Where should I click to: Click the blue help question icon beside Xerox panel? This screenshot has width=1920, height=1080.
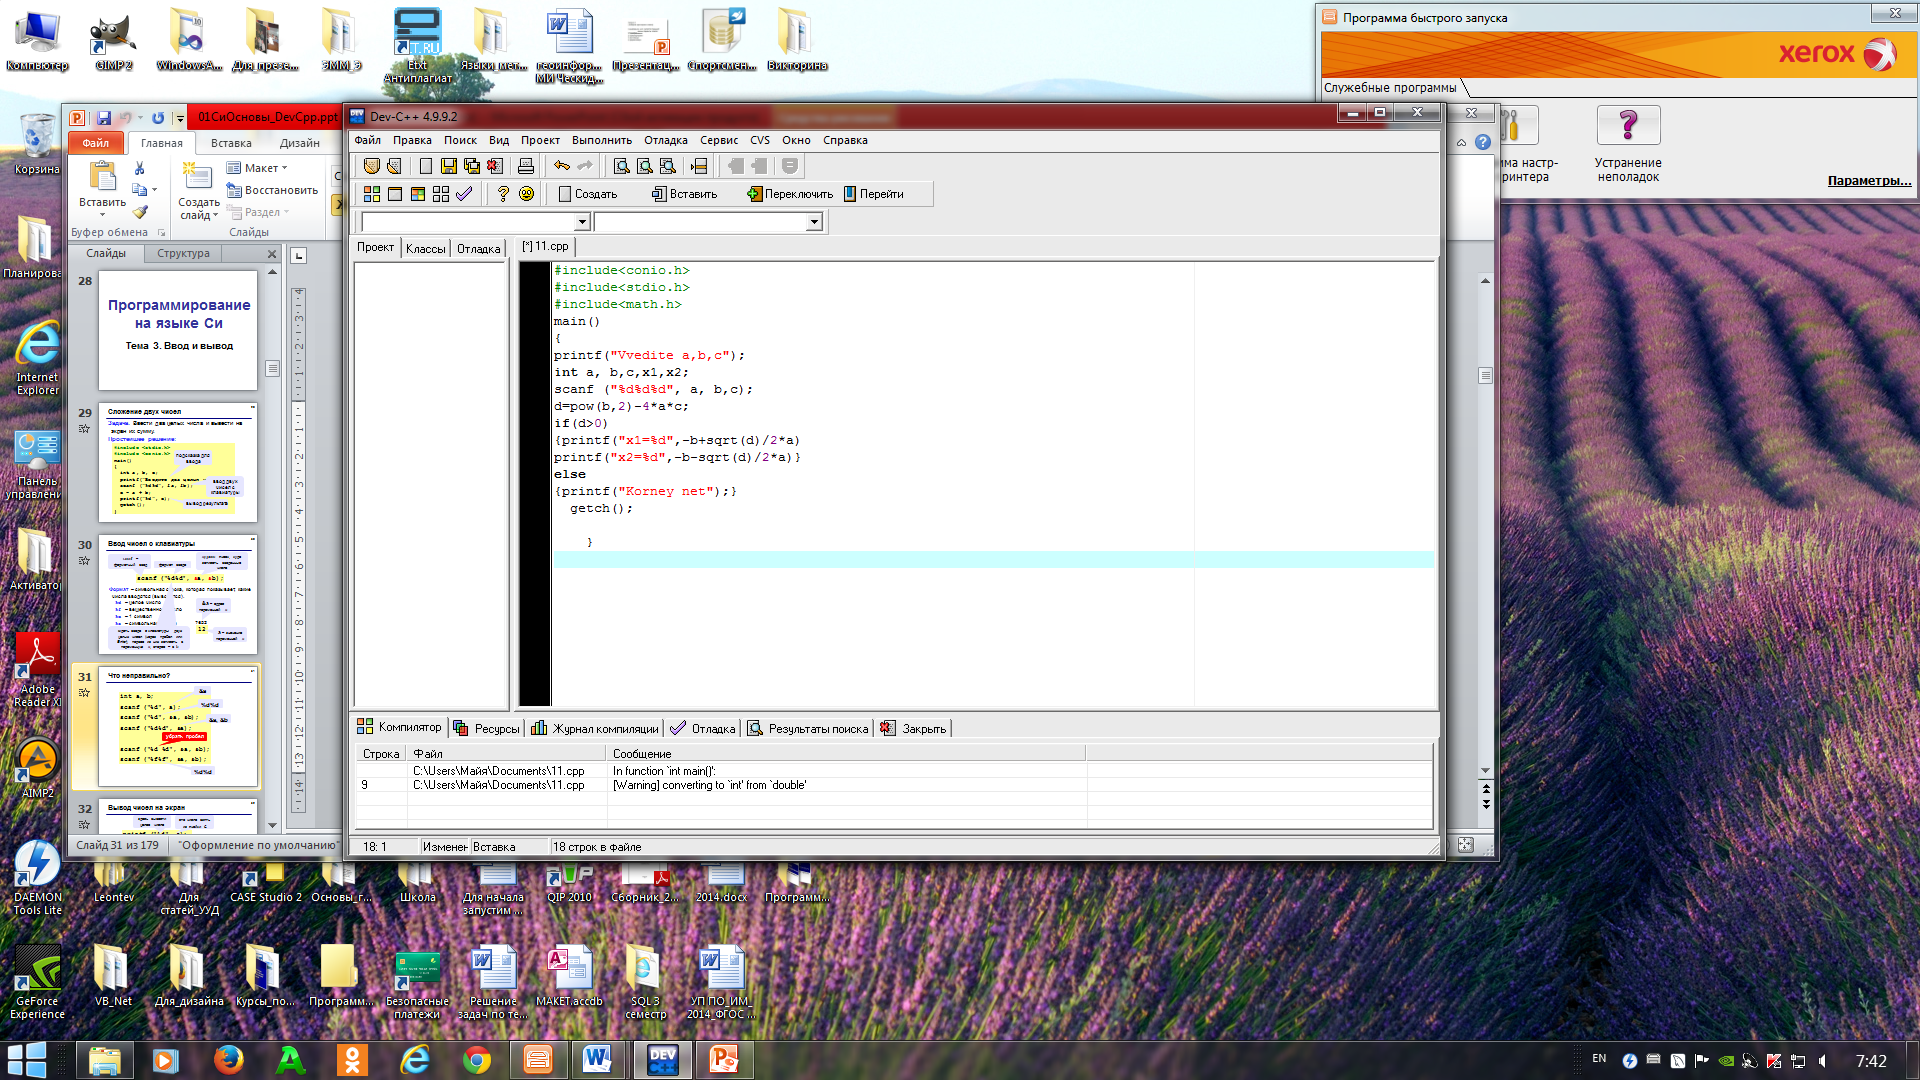pyautogui.click(x=1483, y=142)
